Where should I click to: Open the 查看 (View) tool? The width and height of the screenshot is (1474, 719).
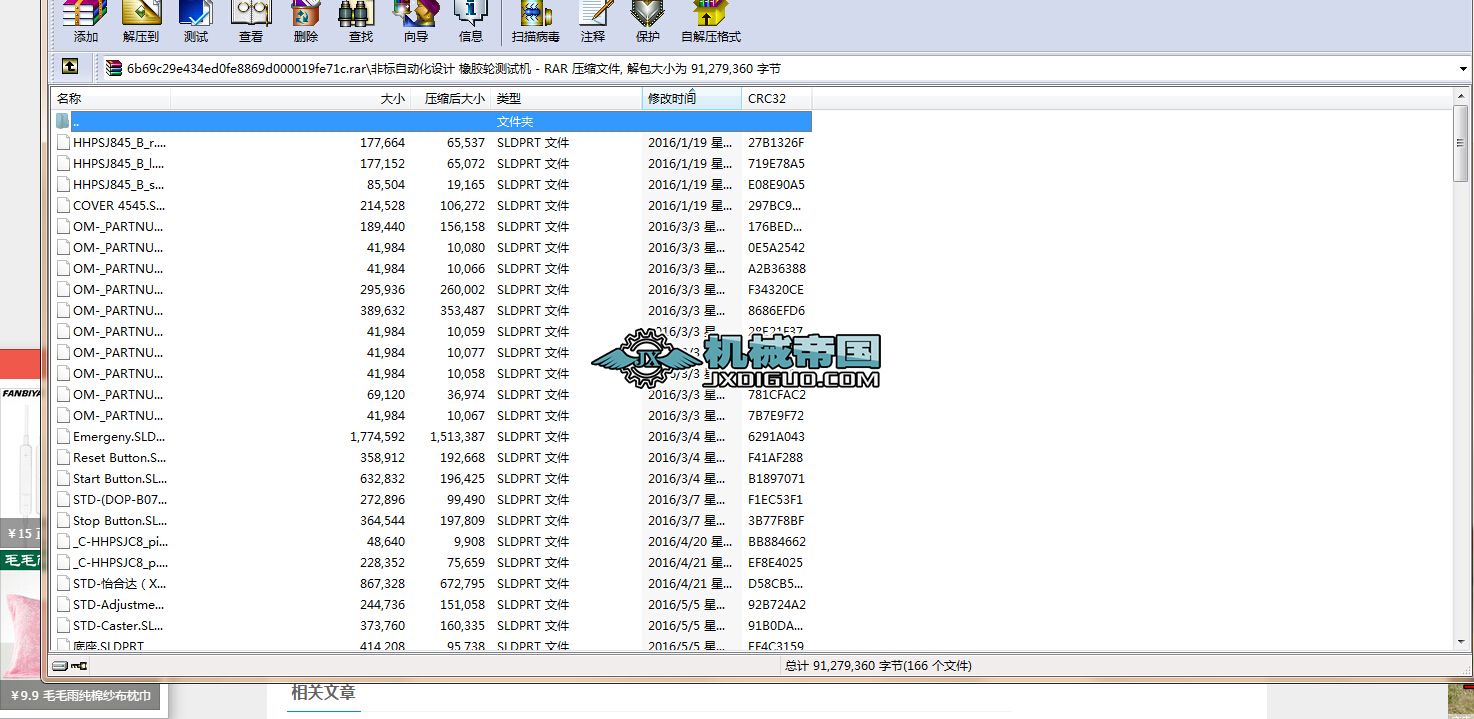(251, 20)
